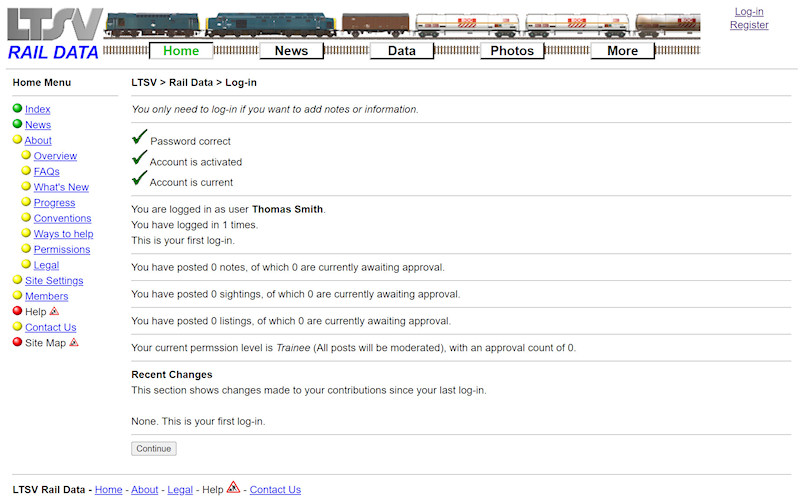Click the yellow bullet beside About
The image size is (800, 503).
pyautogui.click(x=17, y=140)
